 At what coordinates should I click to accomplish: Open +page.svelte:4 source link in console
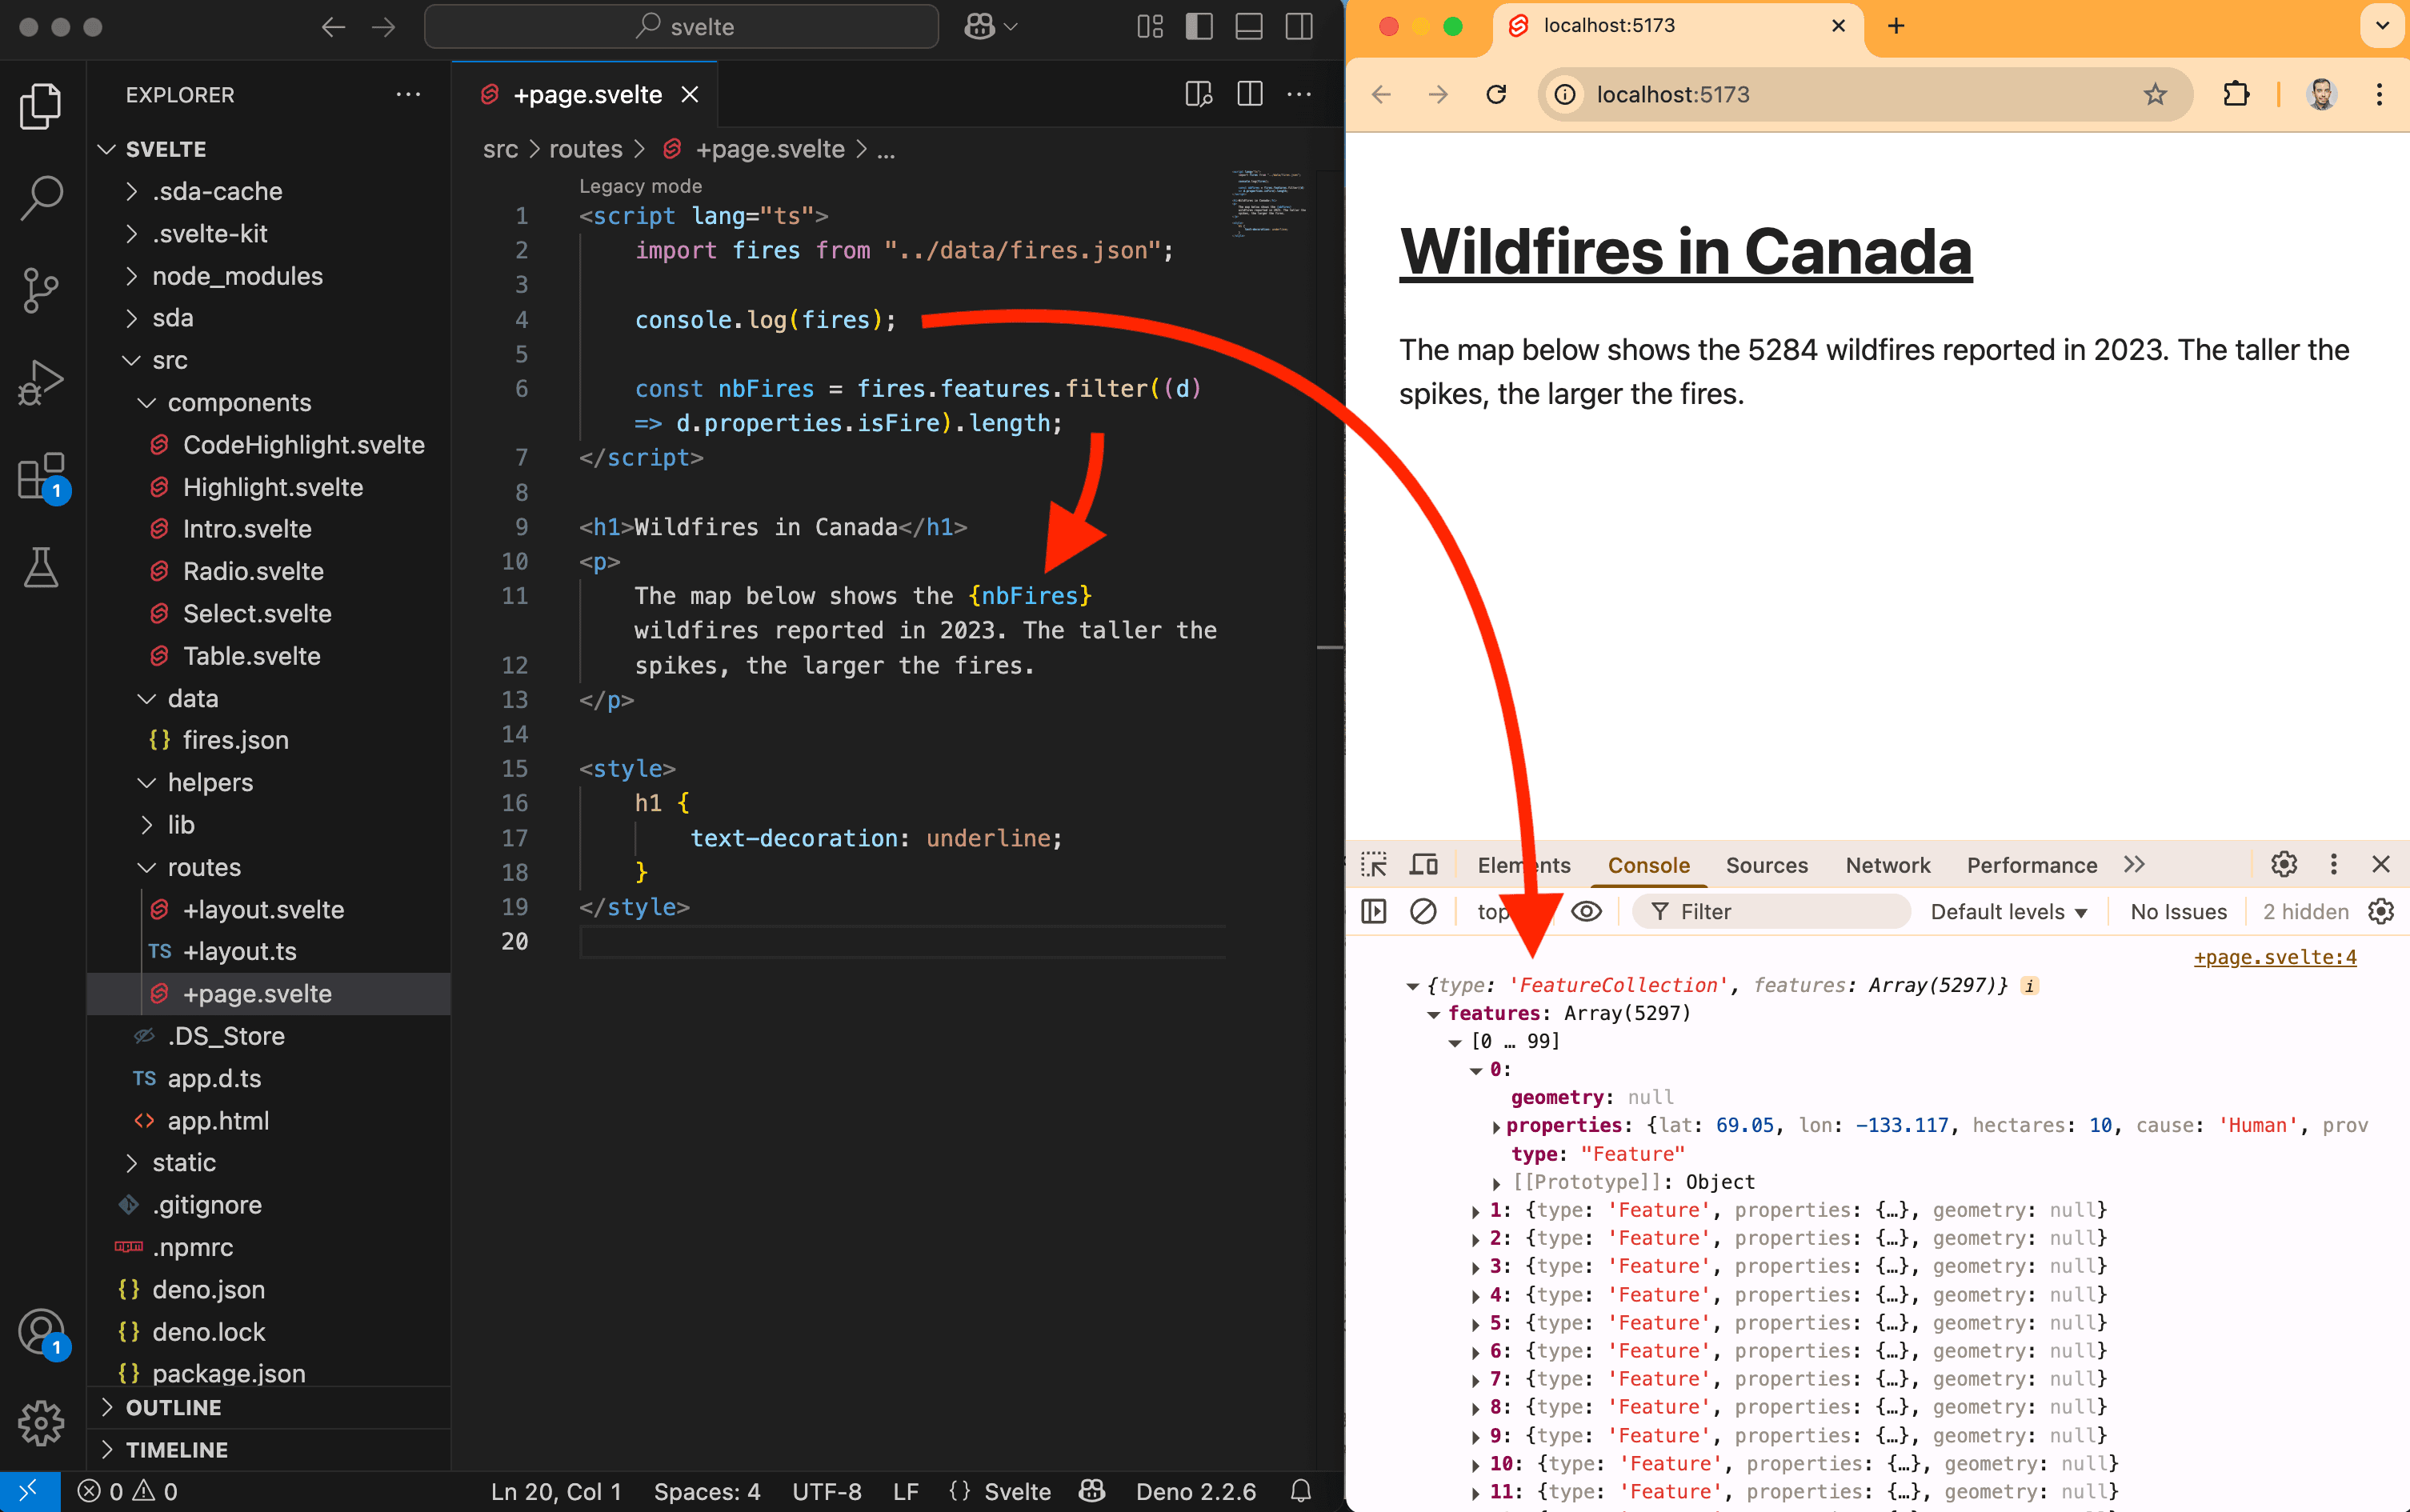pyautogui.click(x=2275, y=957)
